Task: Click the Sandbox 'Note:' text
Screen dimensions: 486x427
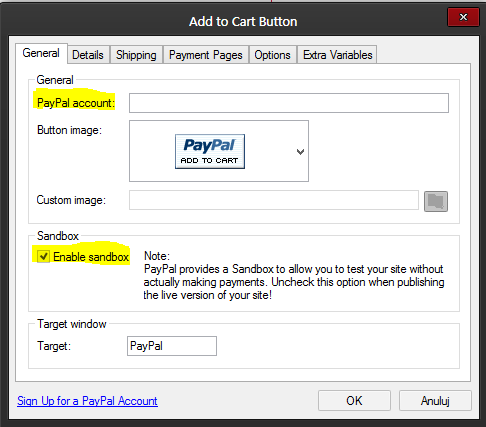Action: tap(157, 256)
